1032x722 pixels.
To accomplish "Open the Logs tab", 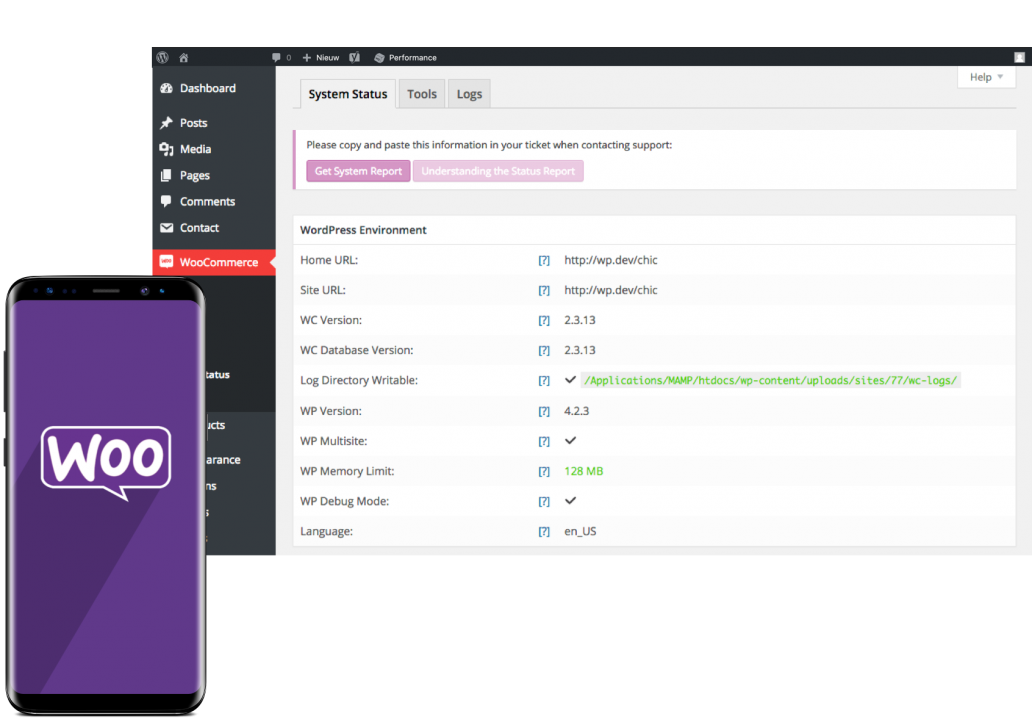I will click(x=468, y=93).
